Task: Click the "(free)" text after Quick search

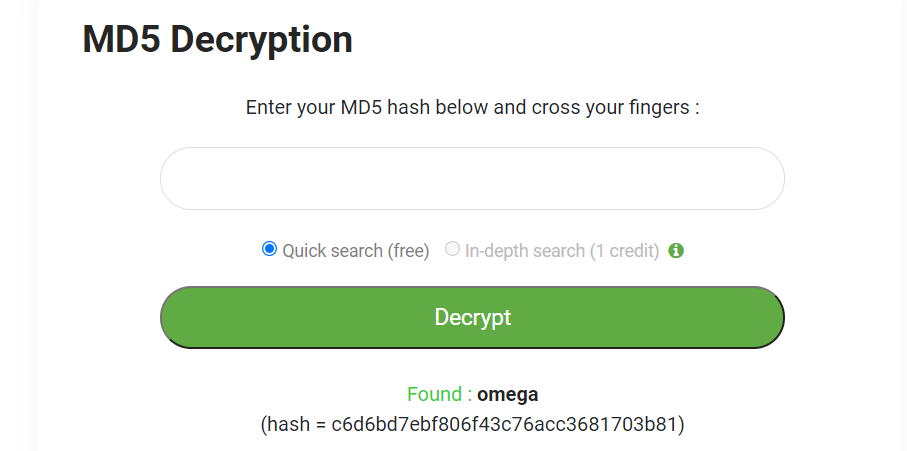Action: tap(408, 250)
